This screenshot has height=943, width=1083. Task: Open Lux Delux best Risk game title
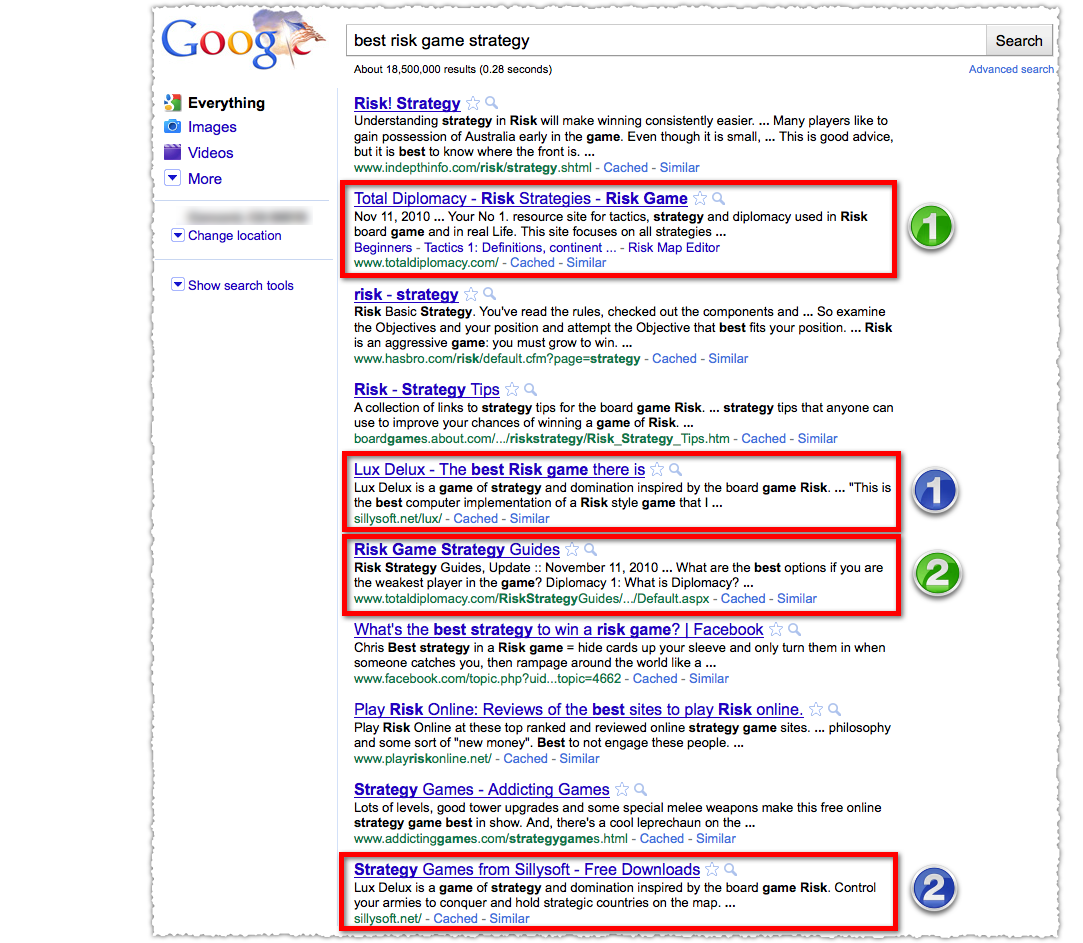click(499, 470)
